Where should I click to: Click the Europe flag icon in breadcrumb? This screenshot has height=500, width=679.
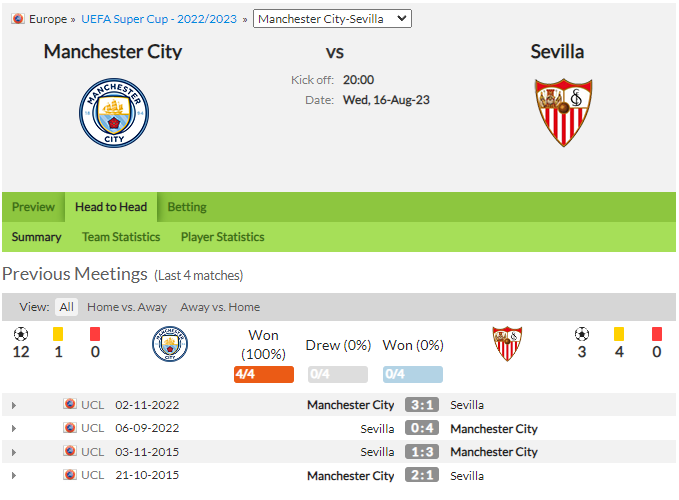tap(18, 19)
